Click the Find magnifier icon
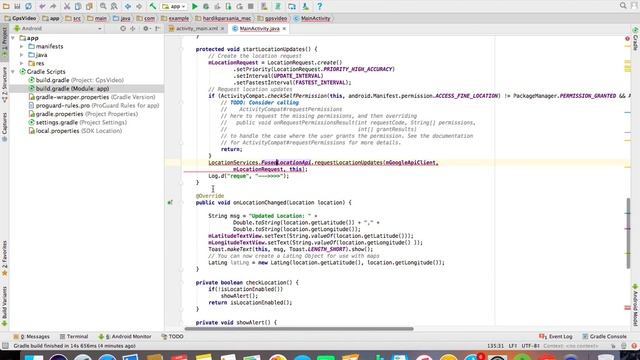The height and width of the screenshot is (360, 640). (103, 6)
